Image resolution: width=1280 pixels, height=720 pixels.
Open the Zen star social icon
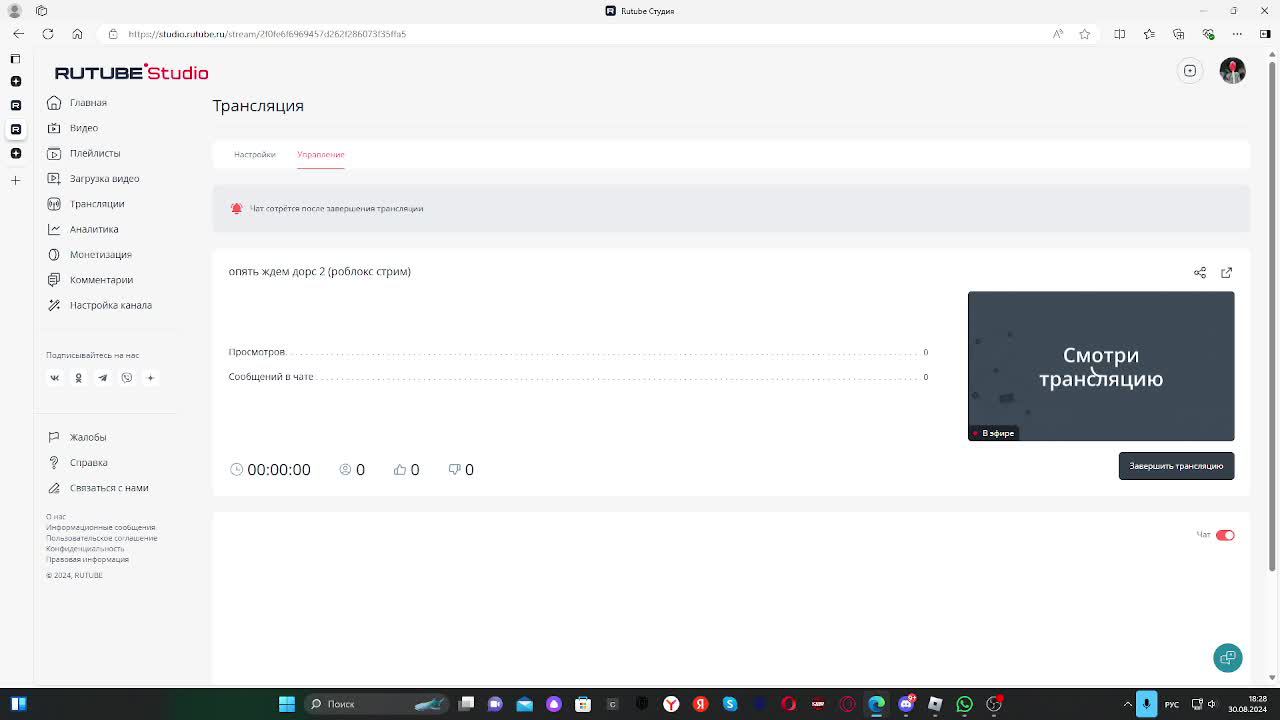pos(151,378)
